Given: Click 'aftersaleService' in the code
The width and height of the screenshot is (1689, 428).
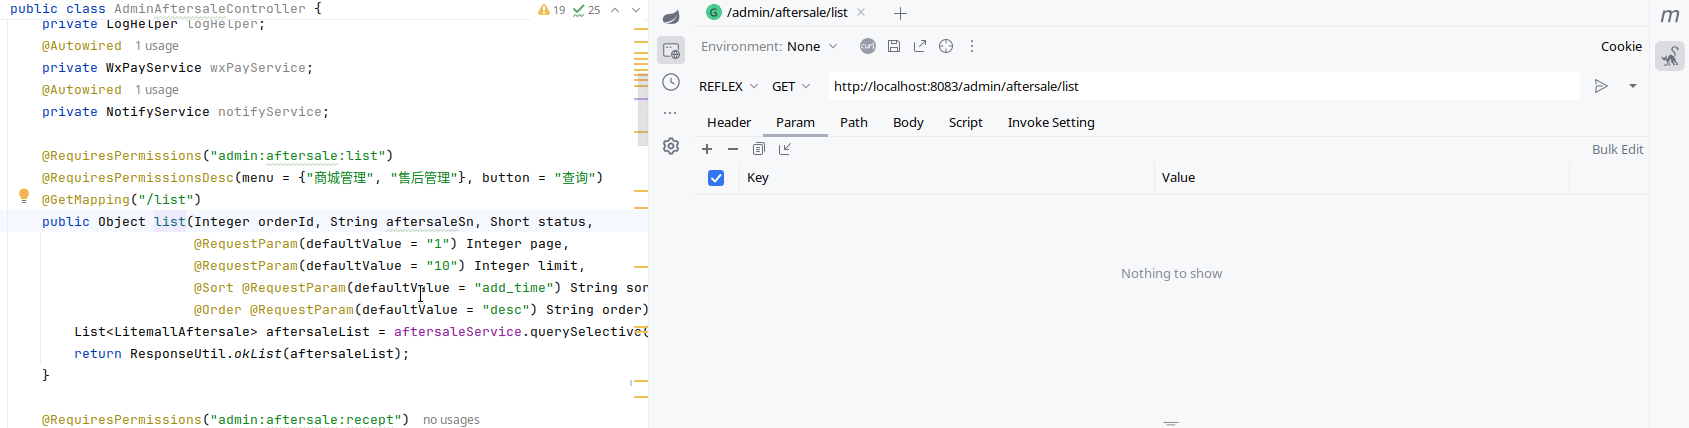Looking at the screenshot, I should tap(458, 332).
